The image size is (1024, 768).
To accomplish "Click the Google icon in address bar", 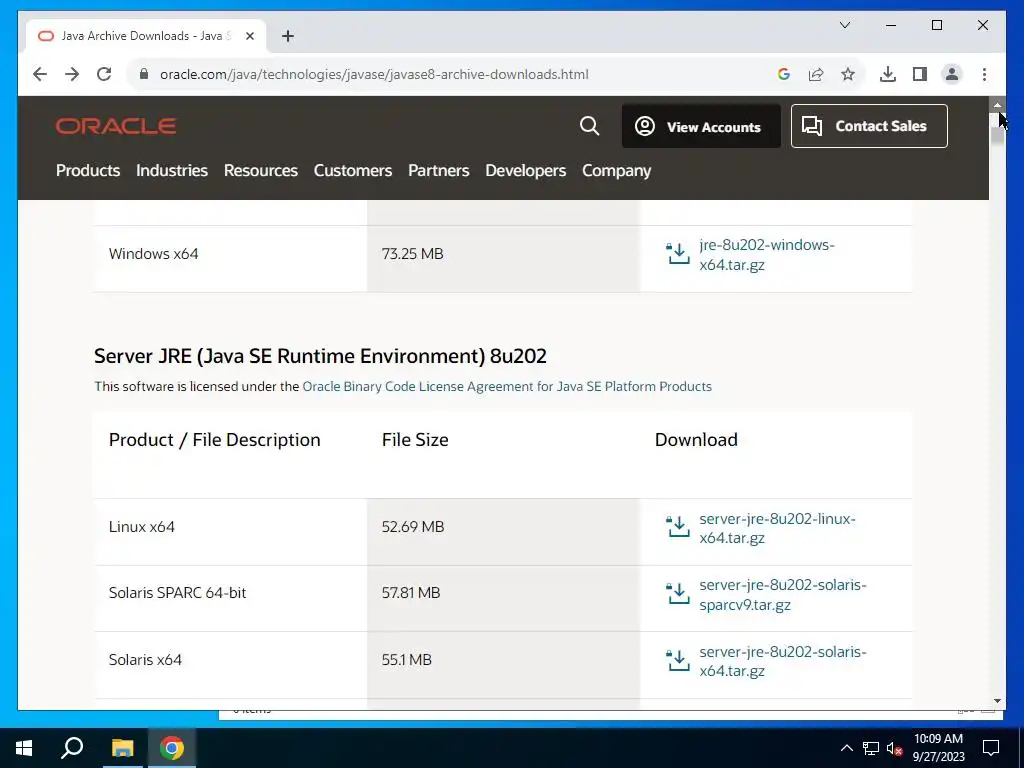I will coord(784,74).
